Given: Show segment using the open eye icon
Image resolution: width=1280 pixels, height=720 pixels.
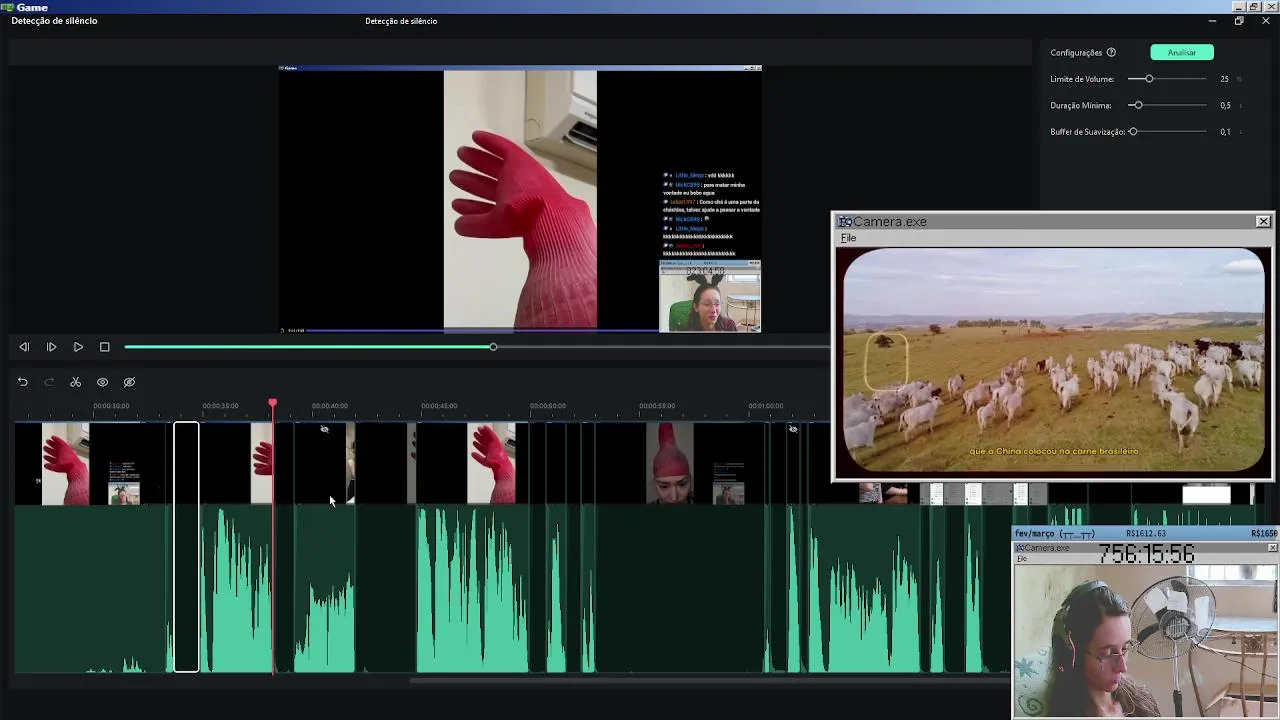Looking at the screenshot, I should [x=102, y=382].
